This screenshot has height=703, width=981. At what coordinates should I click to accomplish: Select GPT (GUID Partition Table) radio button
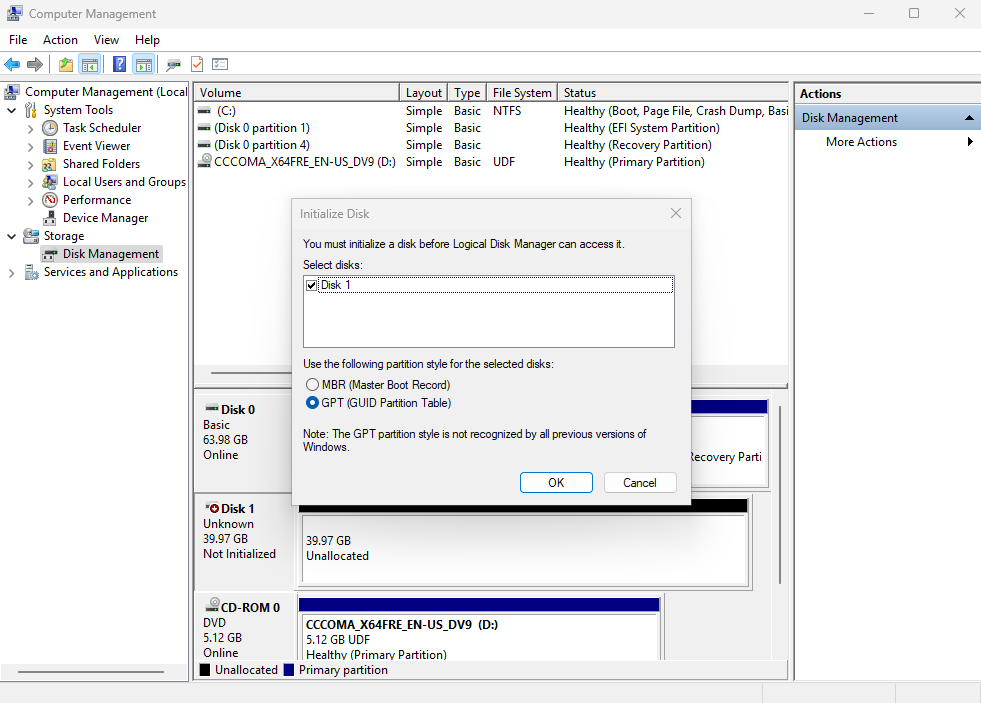[x=313, y=403]
